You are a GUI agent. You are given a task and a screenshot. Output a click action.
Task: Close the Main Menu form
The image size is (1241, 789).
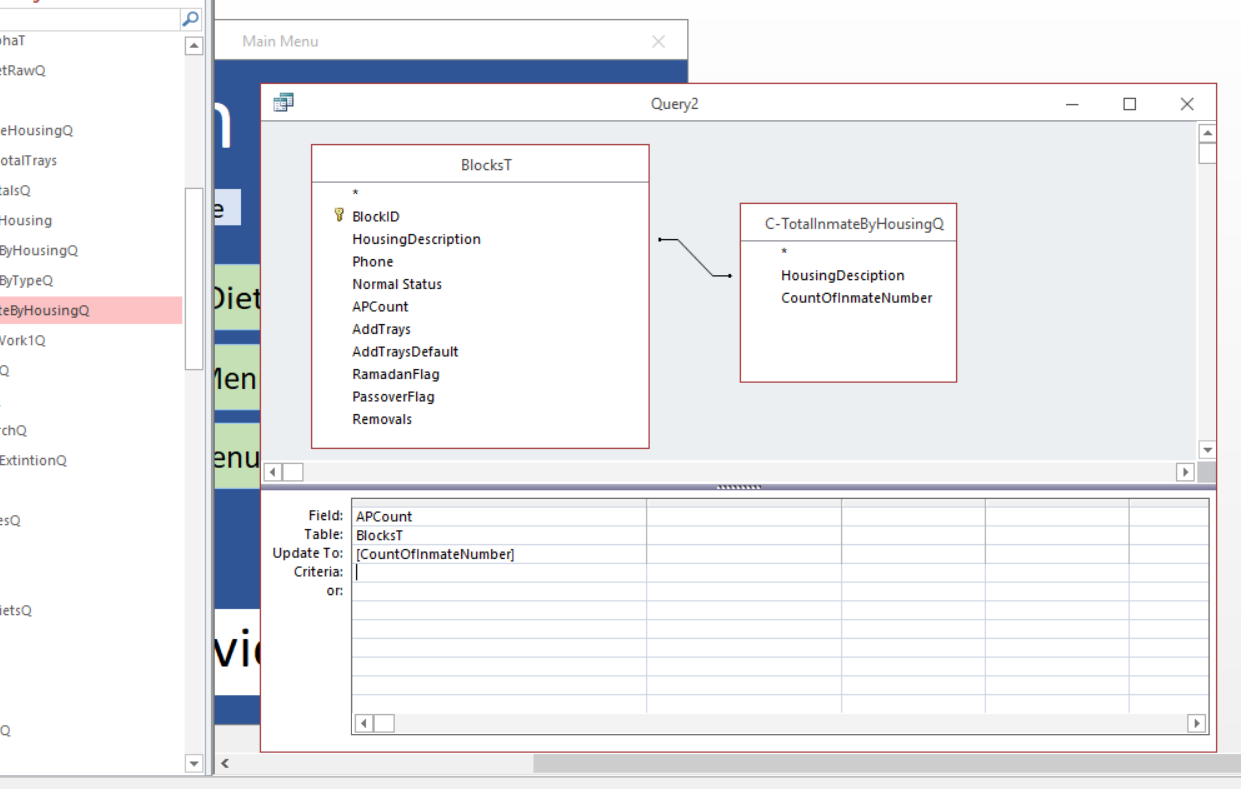pyautogui.click(x=657, y=41)
